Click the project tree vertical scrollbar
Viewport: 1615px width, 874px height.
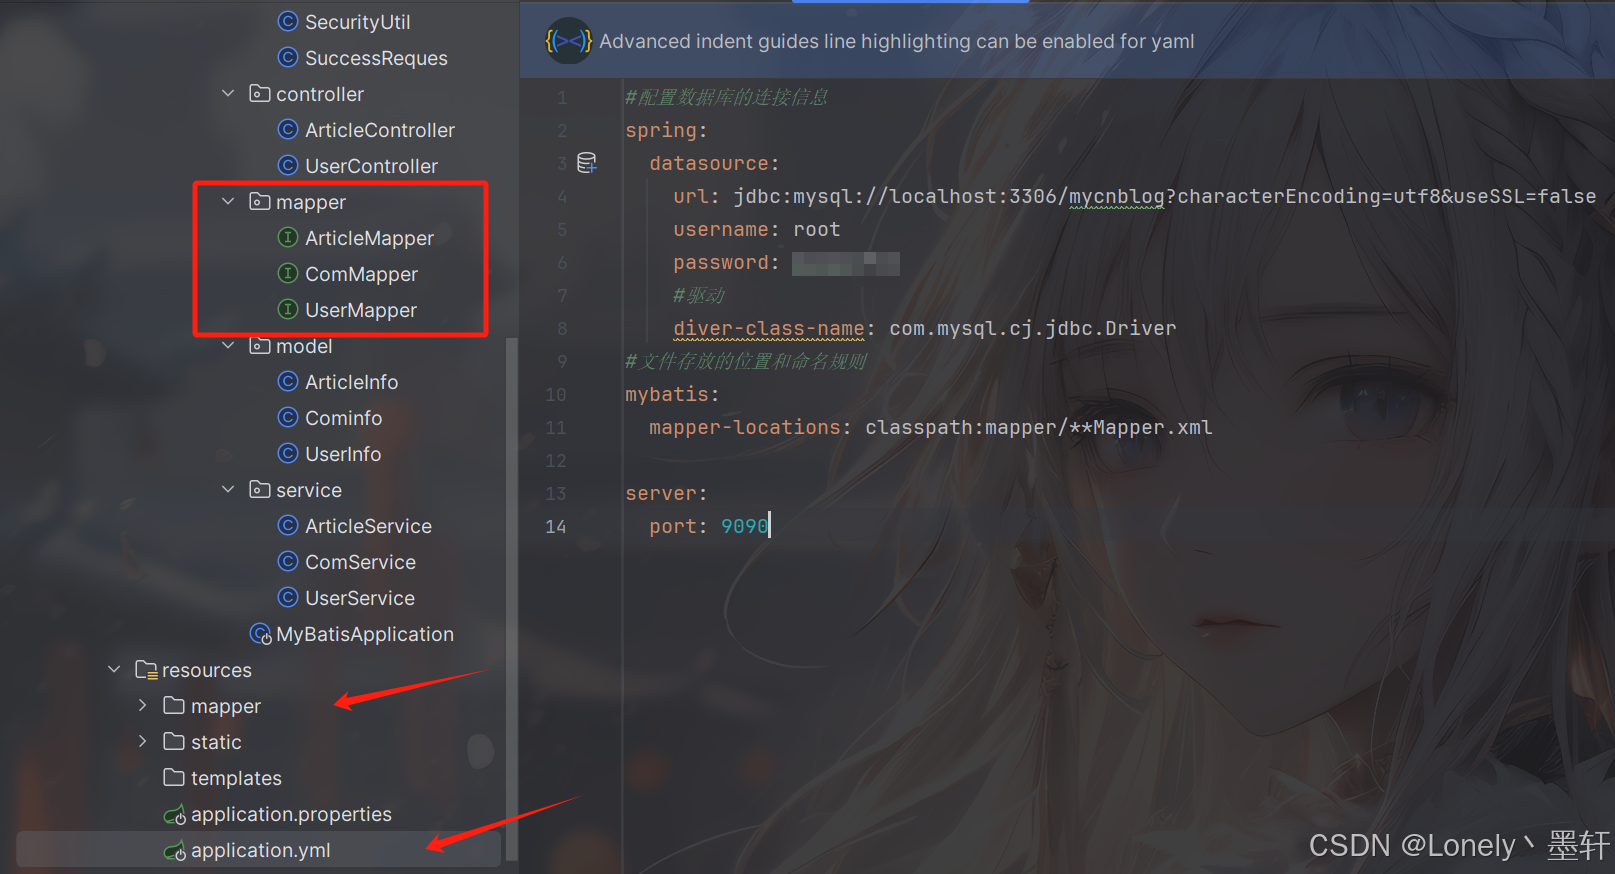pos(512,598)
